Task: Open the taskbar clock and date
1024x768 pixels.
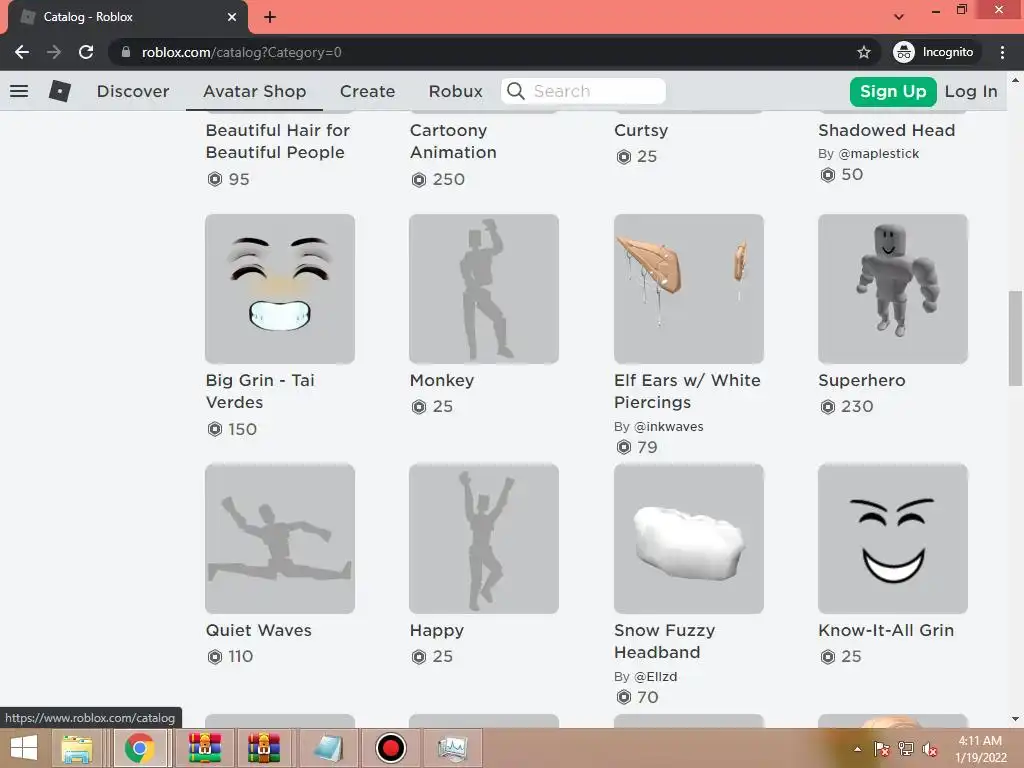Action: [980, 749]
